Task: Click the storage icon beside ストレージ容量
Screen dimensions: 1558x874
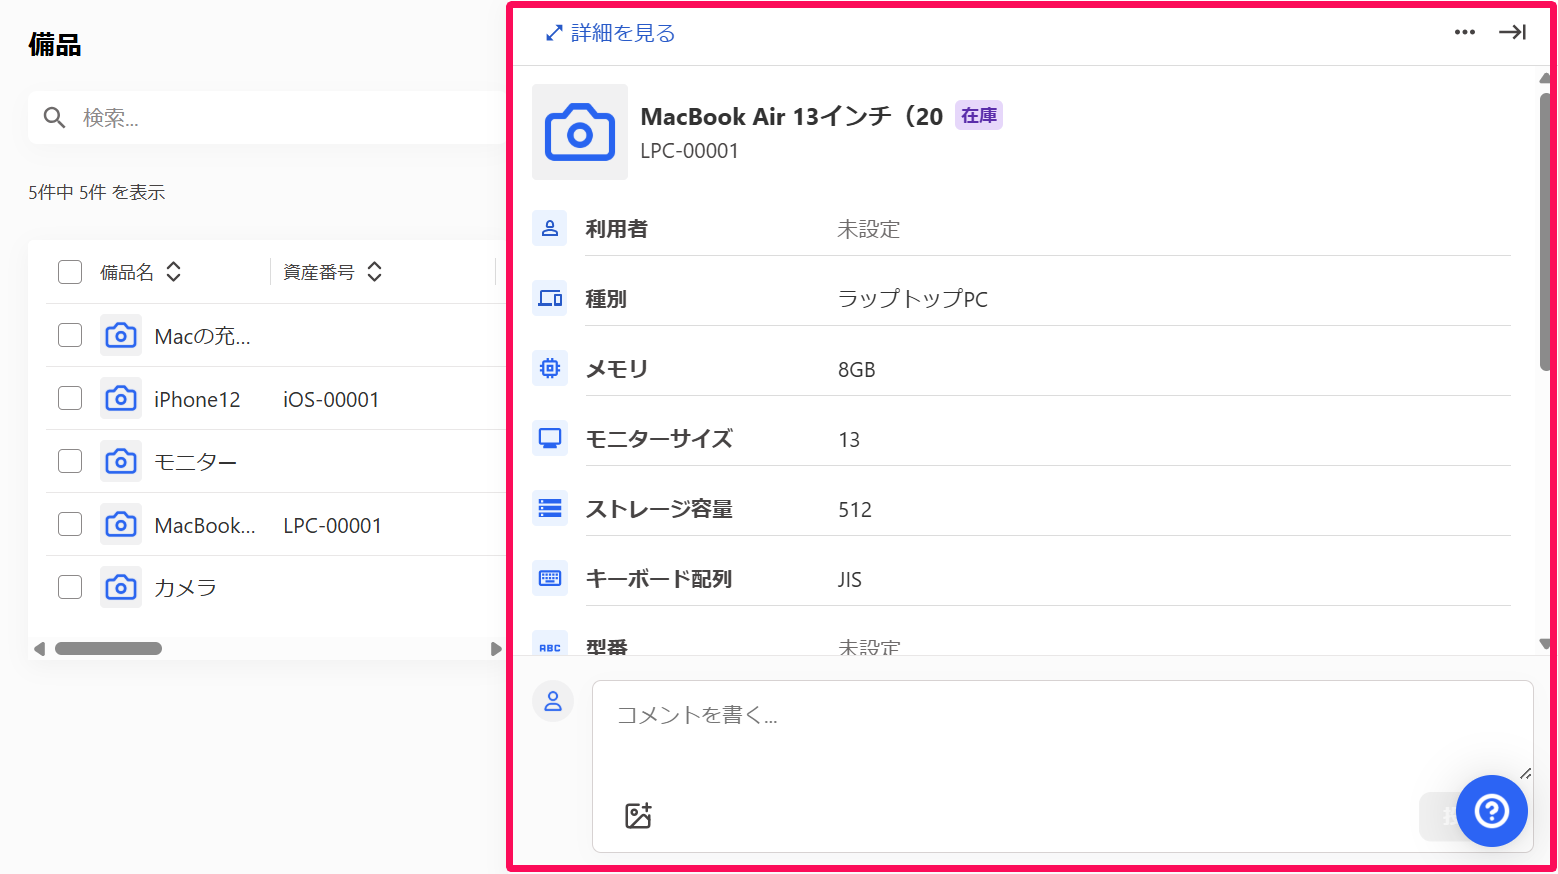Action: 550,508
